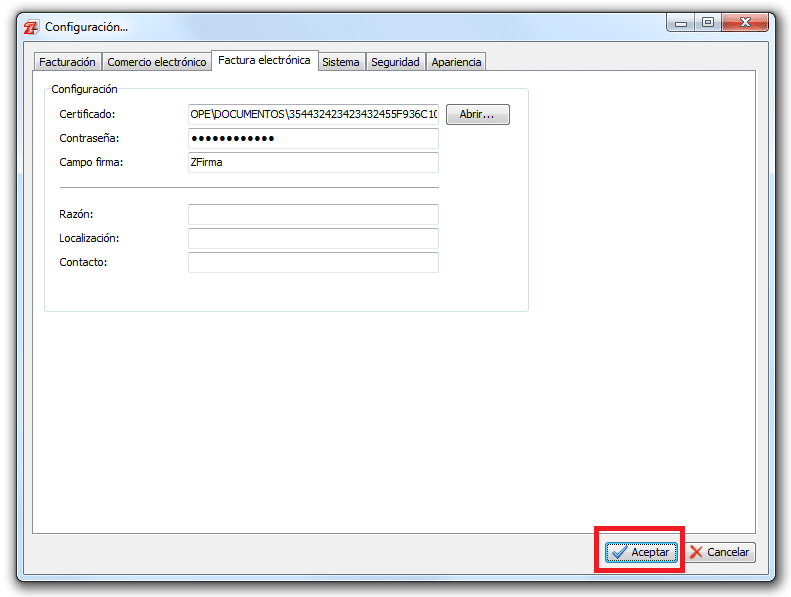This screenshot has width=791, height=597.
Task: Minimize the Configuración window
Action: click(682, 22)
